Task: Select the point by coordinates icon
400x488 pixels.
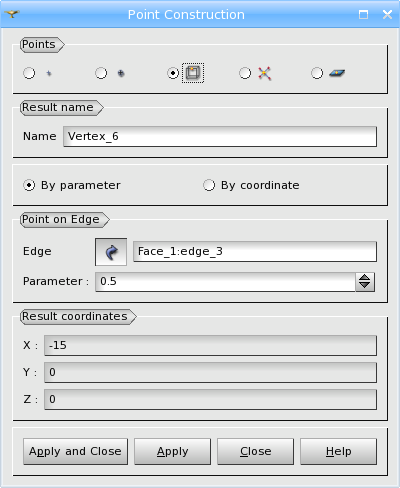Action: 49,73
